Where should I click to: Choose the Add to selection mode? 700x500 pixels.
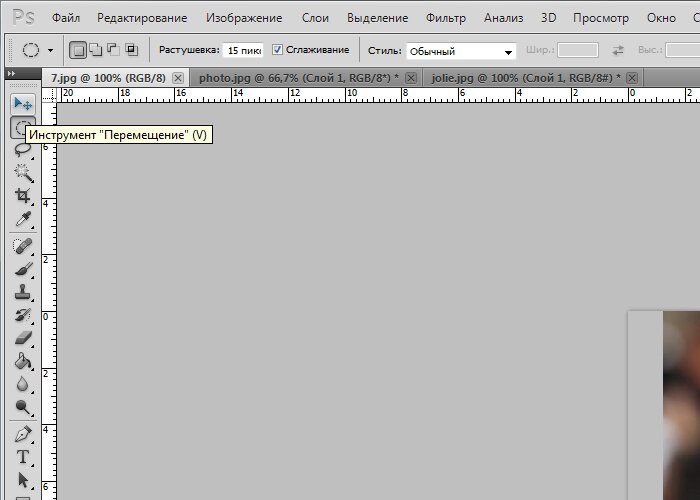96,50
